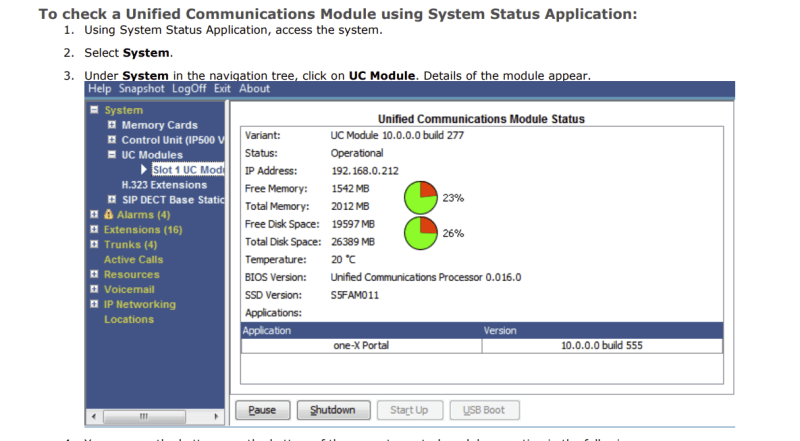Select SIP DECT Base Station item
The width and height of the screenshot is (800, 441).
[x=173, y=200]
